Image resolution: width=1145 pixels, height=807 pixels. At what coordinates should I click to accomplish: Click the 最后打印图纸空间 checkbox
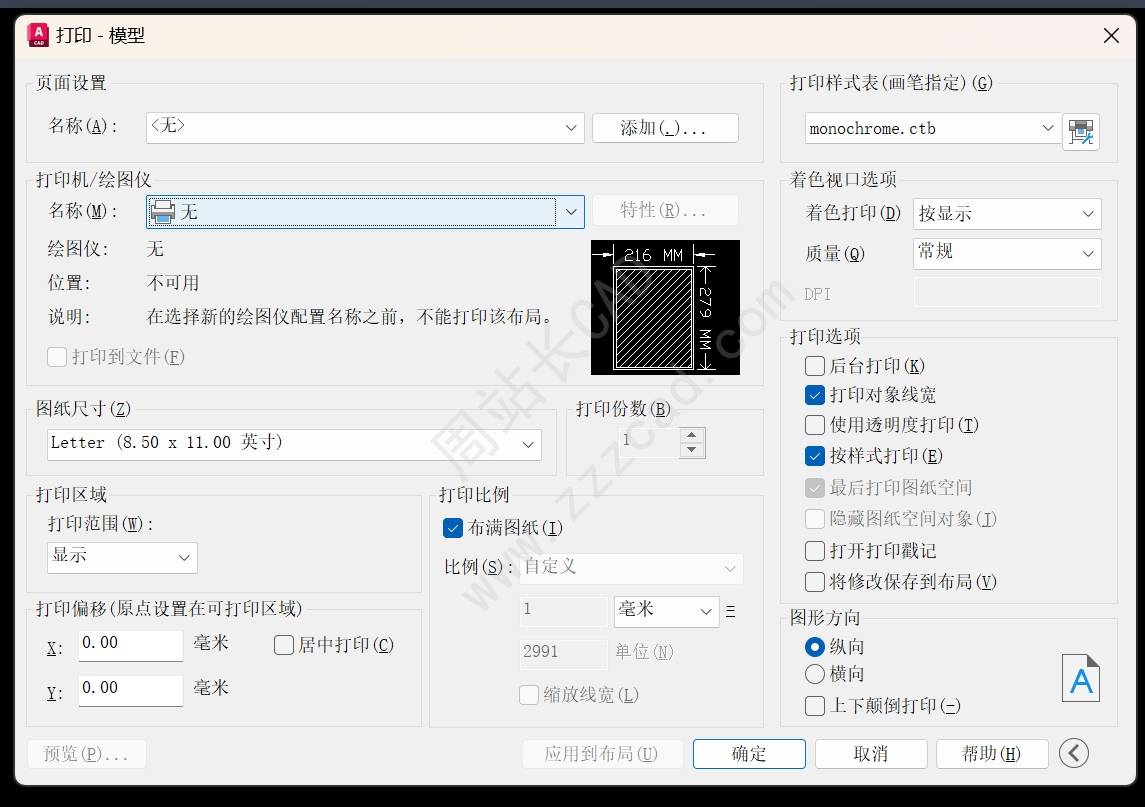pos(814,488)
